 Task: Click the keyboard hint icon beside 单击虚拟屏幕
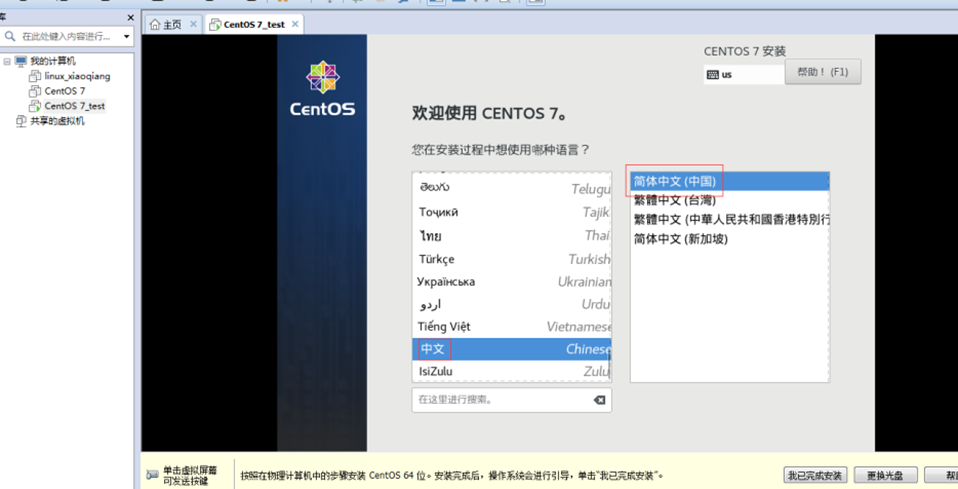click(x=153, y=476)
